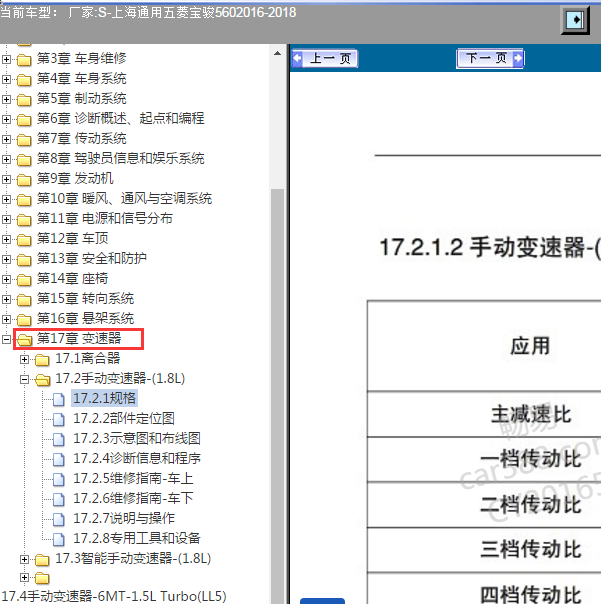
Task: Click the panel collapse arrow button at top right
Action: click(575, 20)
